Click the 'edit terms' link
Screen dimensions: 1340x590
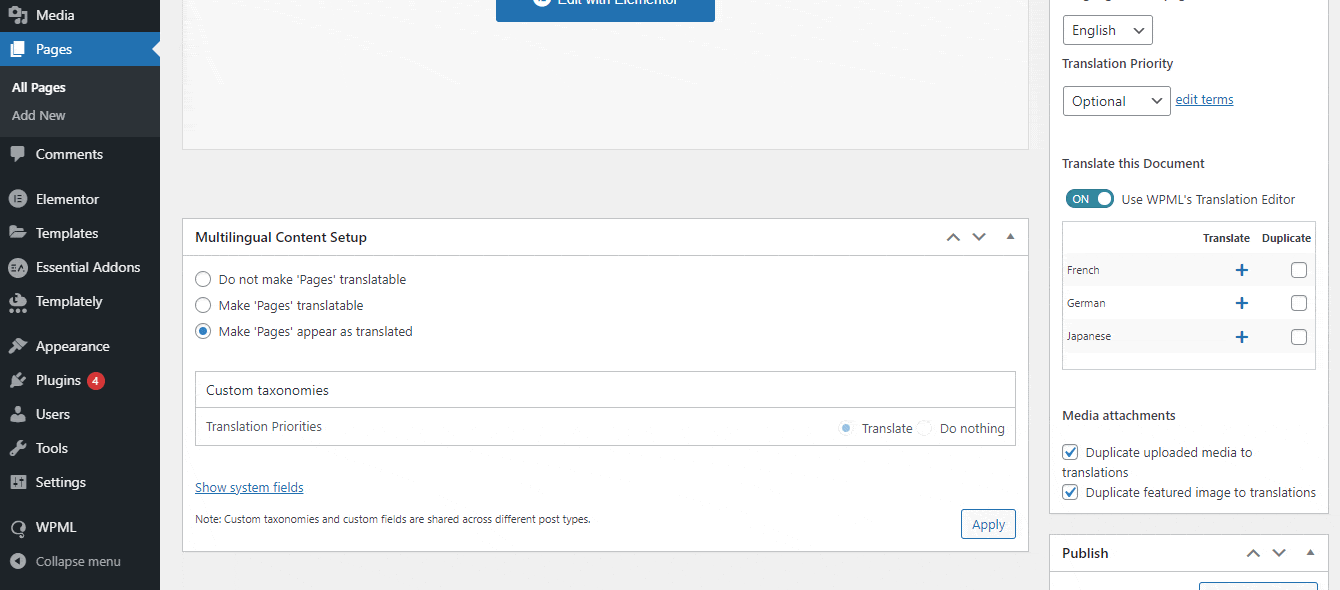(x=1204, y=99)
